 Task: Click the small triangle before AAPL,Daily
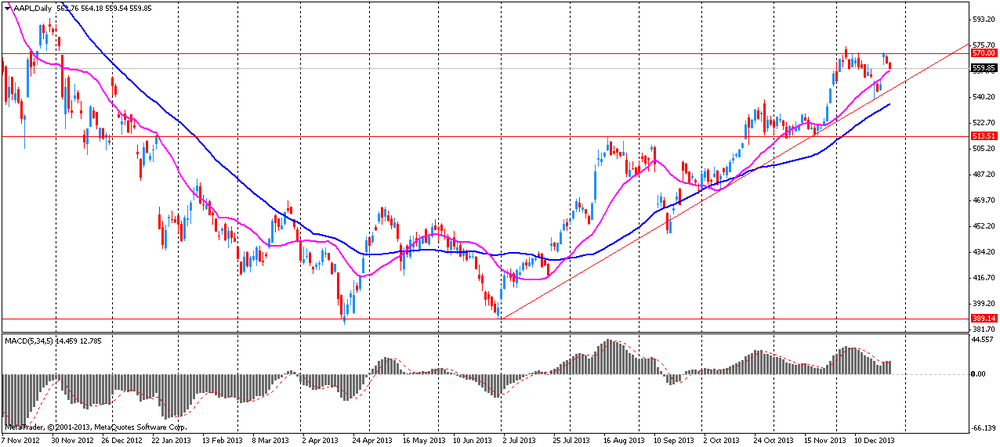coord(6,7)
